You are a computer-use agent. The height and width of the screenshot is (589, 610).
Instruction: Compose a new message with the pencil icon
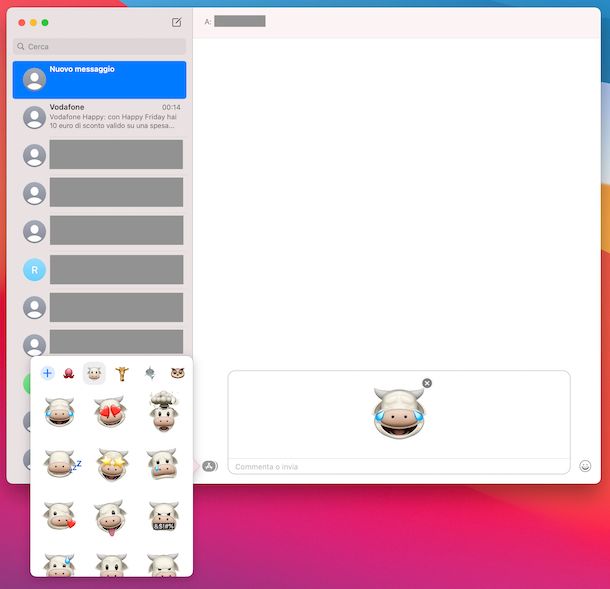pos(176,22)
